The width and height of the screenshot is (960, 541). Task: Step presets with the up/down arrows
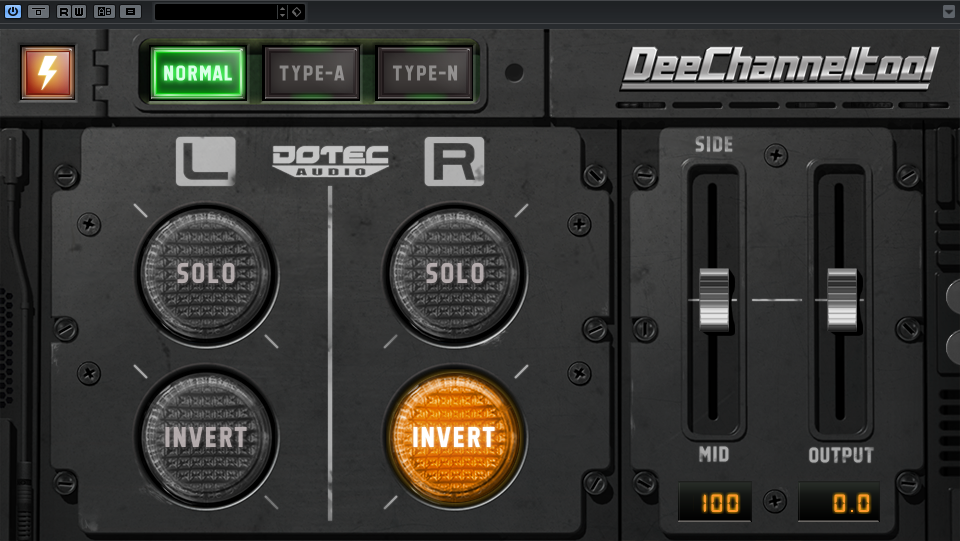coord(282,12)
